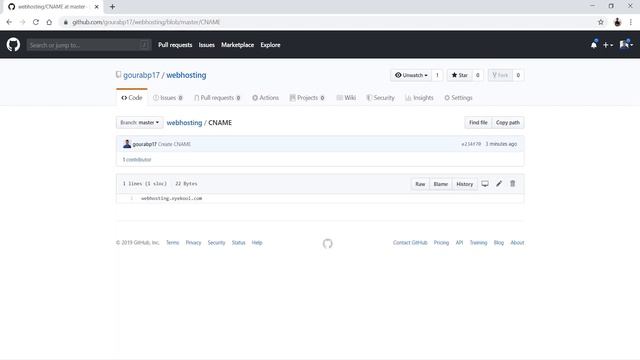Open the webhosting repository title link
The image size is (640, 360).
pos(186,75)
